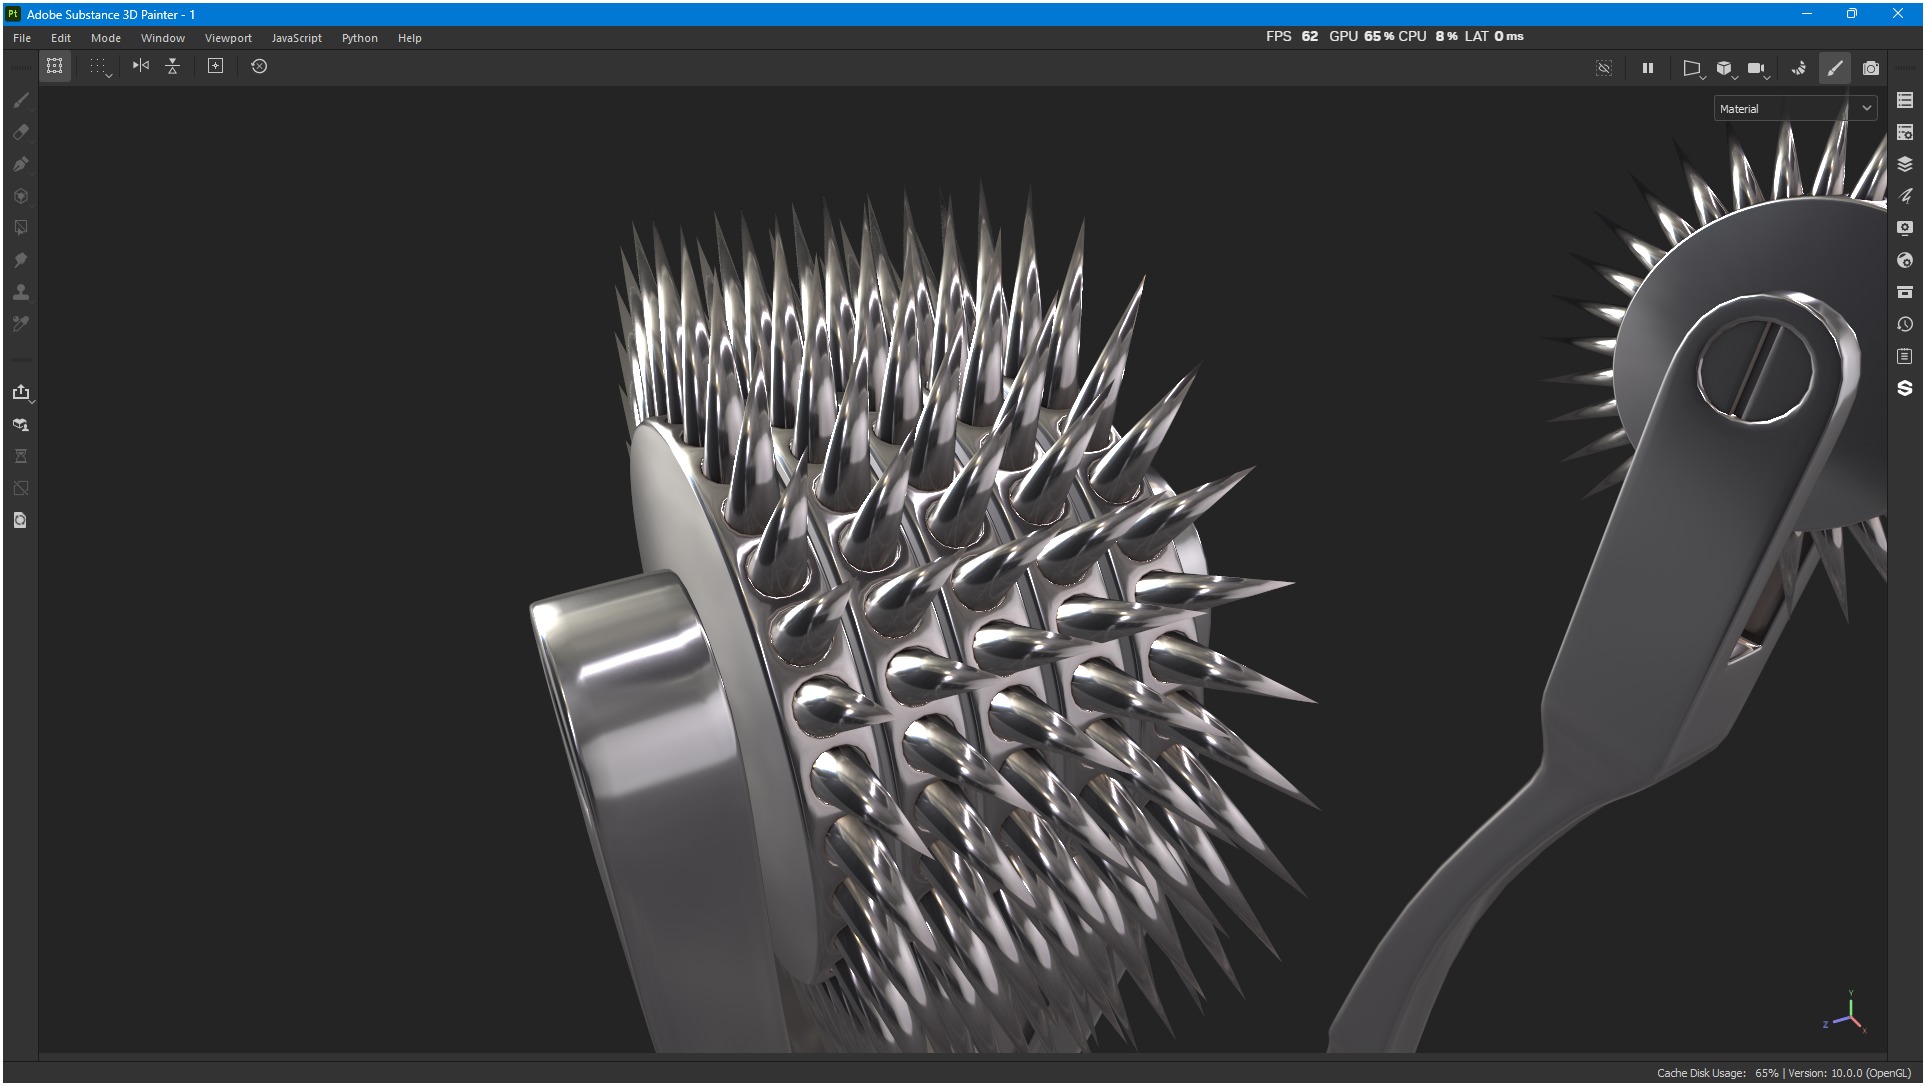The image size is (1926, 1086).
Task: Open the File menu
Action: pyautogui.click(x=22, y=38)
